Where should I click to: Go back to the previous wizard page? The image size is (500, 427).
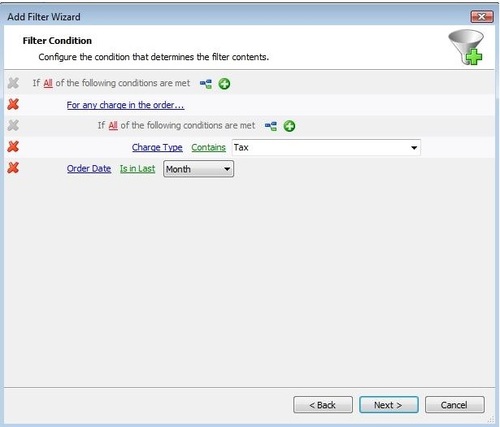[323, 405]
